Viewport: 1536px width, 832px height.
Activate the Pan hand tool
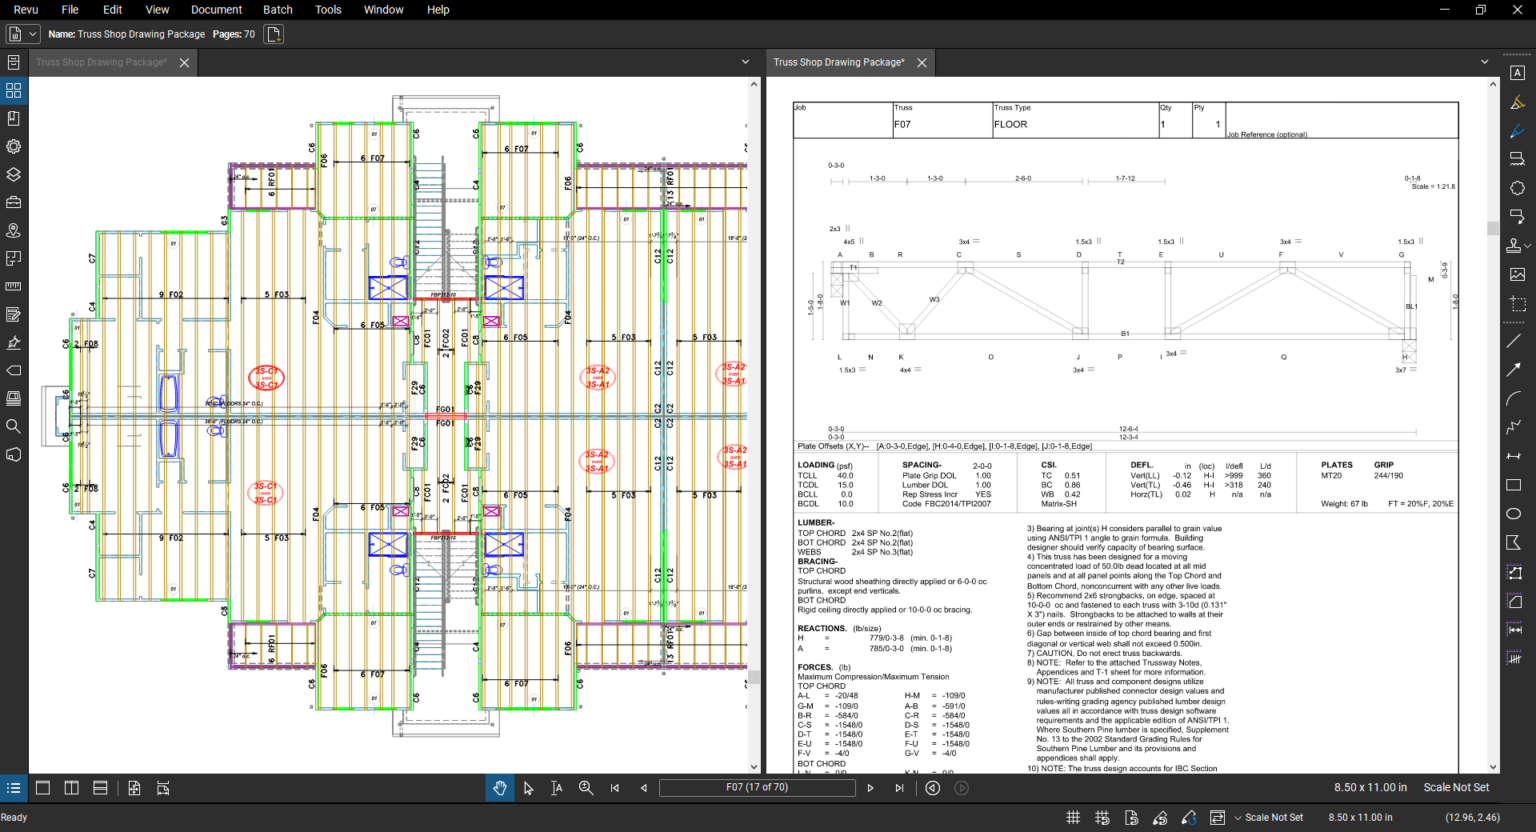coord(500,788)
